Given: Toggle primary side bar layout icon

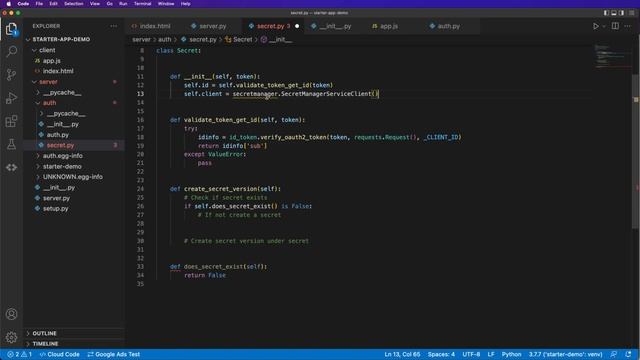Looking at the screenshot, I should click(x=606, y=13).
